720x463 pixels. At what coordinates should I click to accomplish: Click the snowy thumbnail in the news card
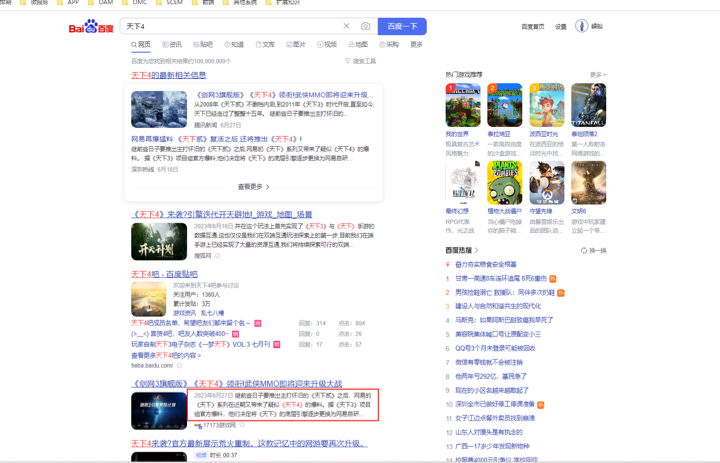click(x=159, y=109)
